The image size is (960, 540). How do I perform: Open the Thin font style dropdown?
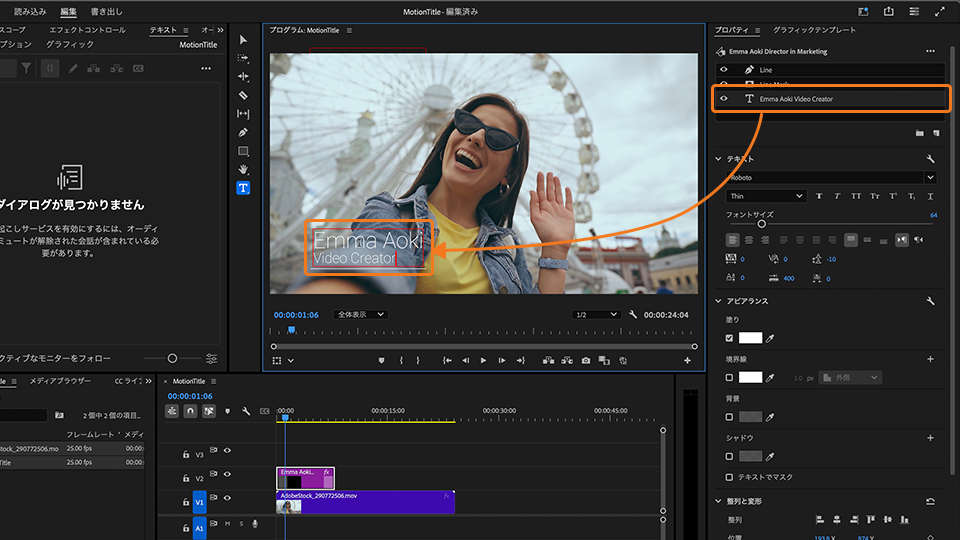766,196
